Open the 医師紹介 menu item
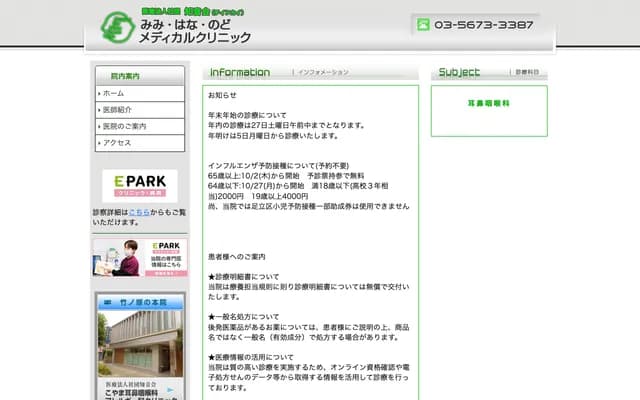 [140, 110]
